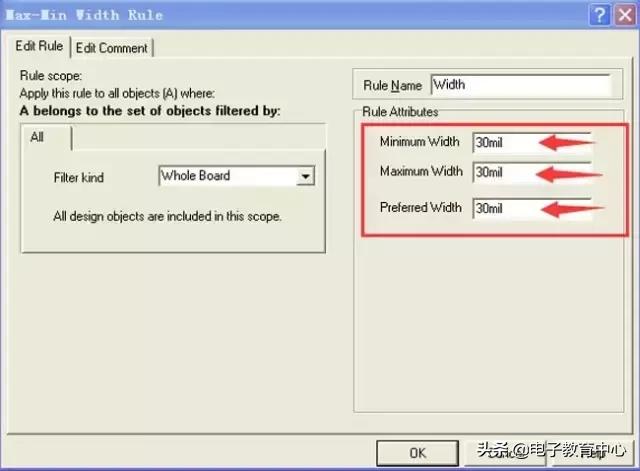Click the Rule Name label
Image resolution: width=640 pixels, height=471 pixels.
pos(393,86)
